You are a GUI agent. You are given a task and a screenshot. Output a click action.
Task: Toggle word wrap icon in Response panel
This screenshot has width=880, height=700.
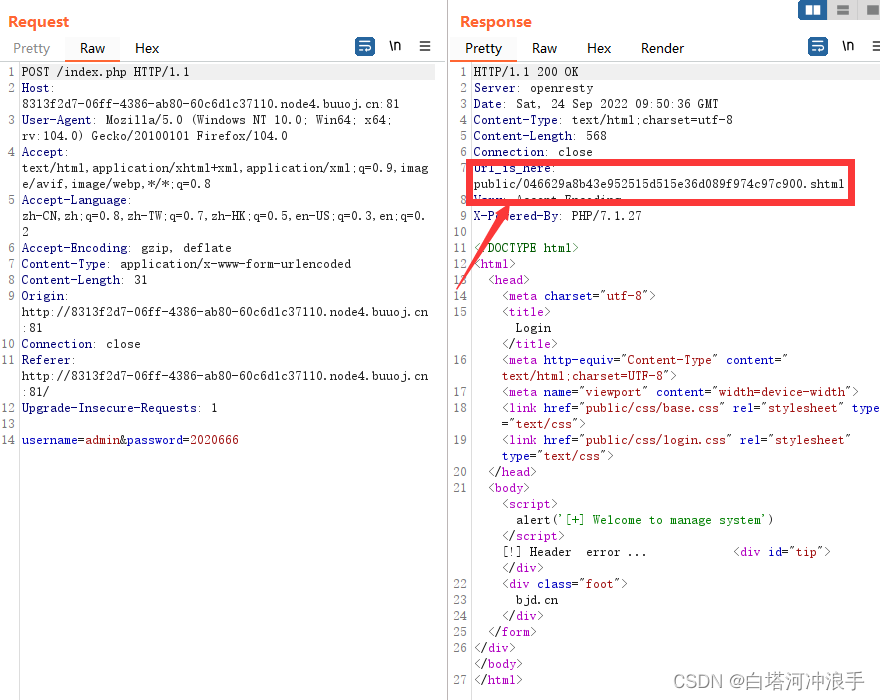[818, 46]
